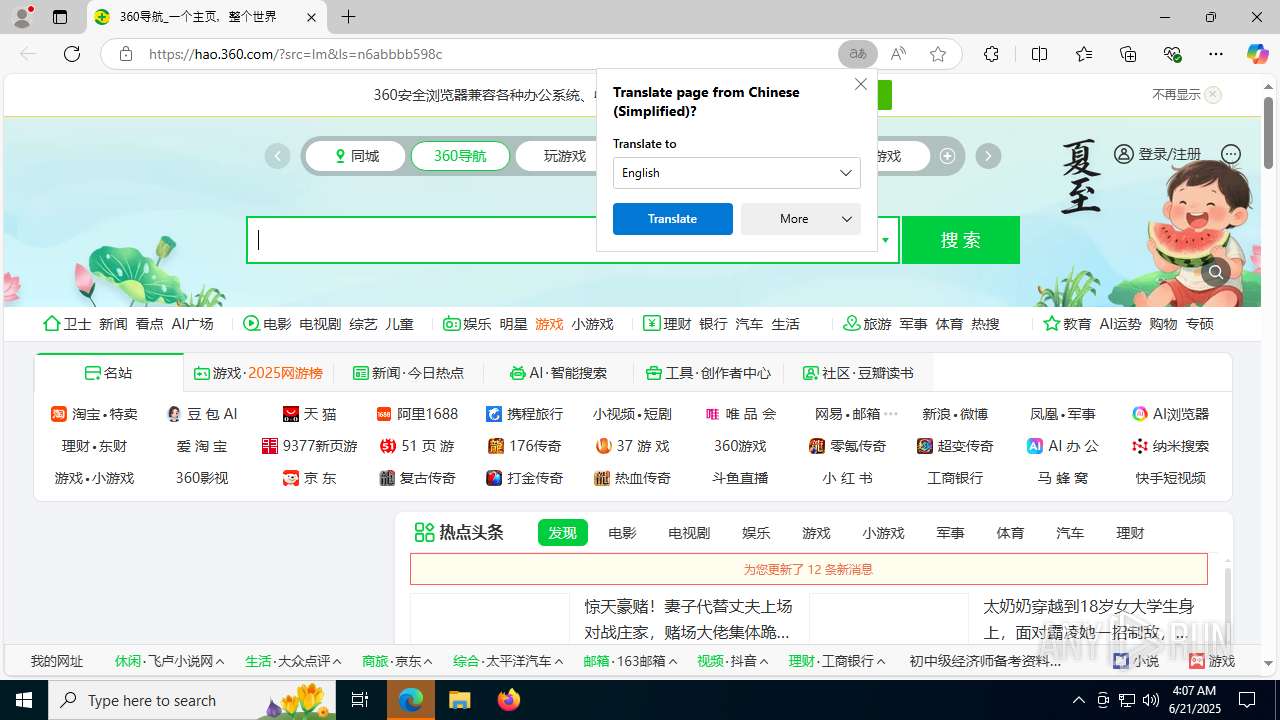Switch to 新闻·今日热点 tab
1280x720 pixels.
408,373
